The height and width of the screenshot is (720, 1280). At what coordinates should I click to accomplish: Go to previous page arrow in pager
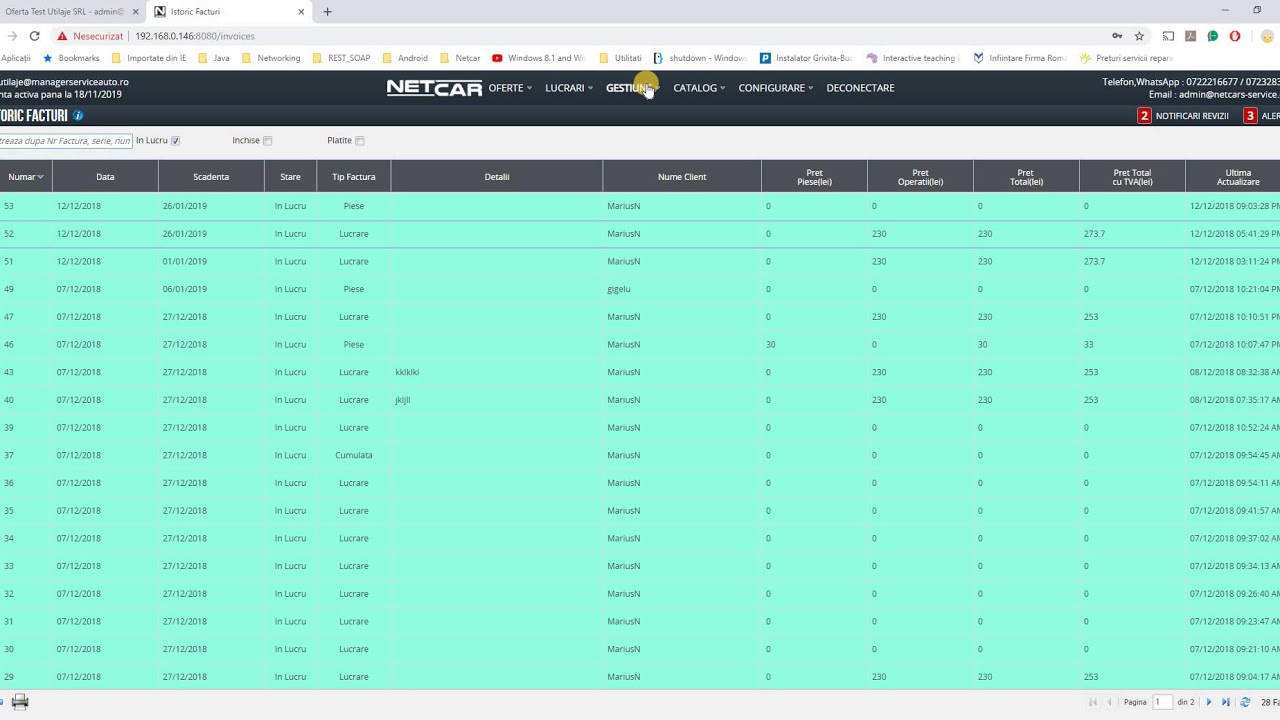click(x=1108, y=702)
